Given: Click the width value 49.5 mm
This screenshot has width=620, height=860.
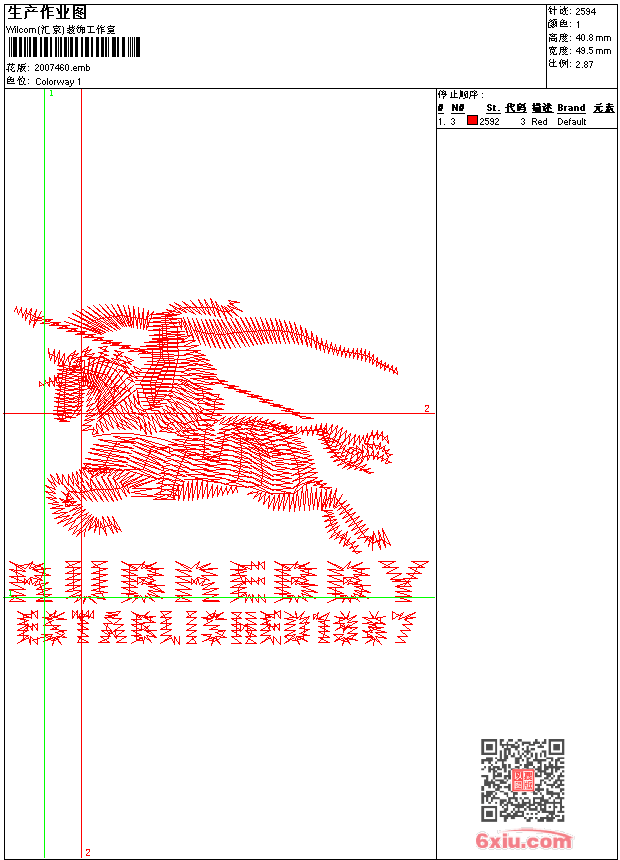Looking at the screenshot, I should [593, 51].
